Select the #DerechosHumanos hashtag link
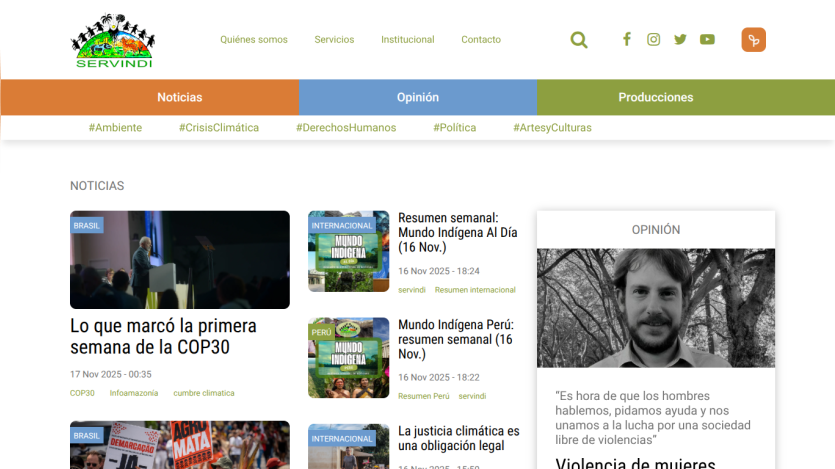 click(x=346, y=128)
